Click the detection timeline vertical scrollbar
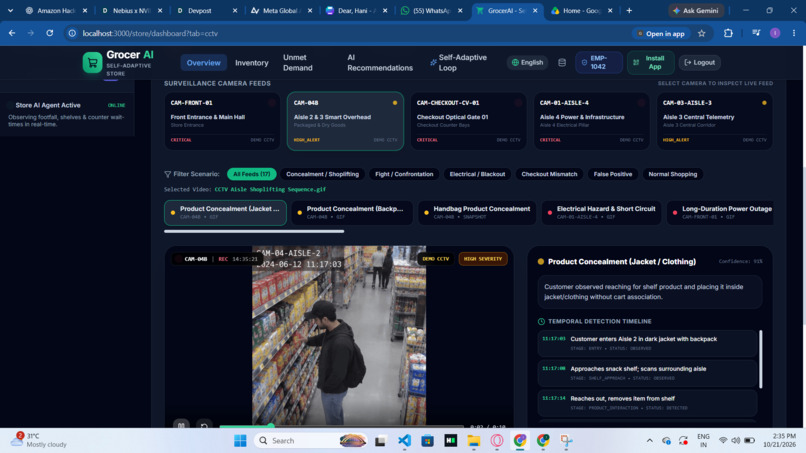 [x=761, y=359]
